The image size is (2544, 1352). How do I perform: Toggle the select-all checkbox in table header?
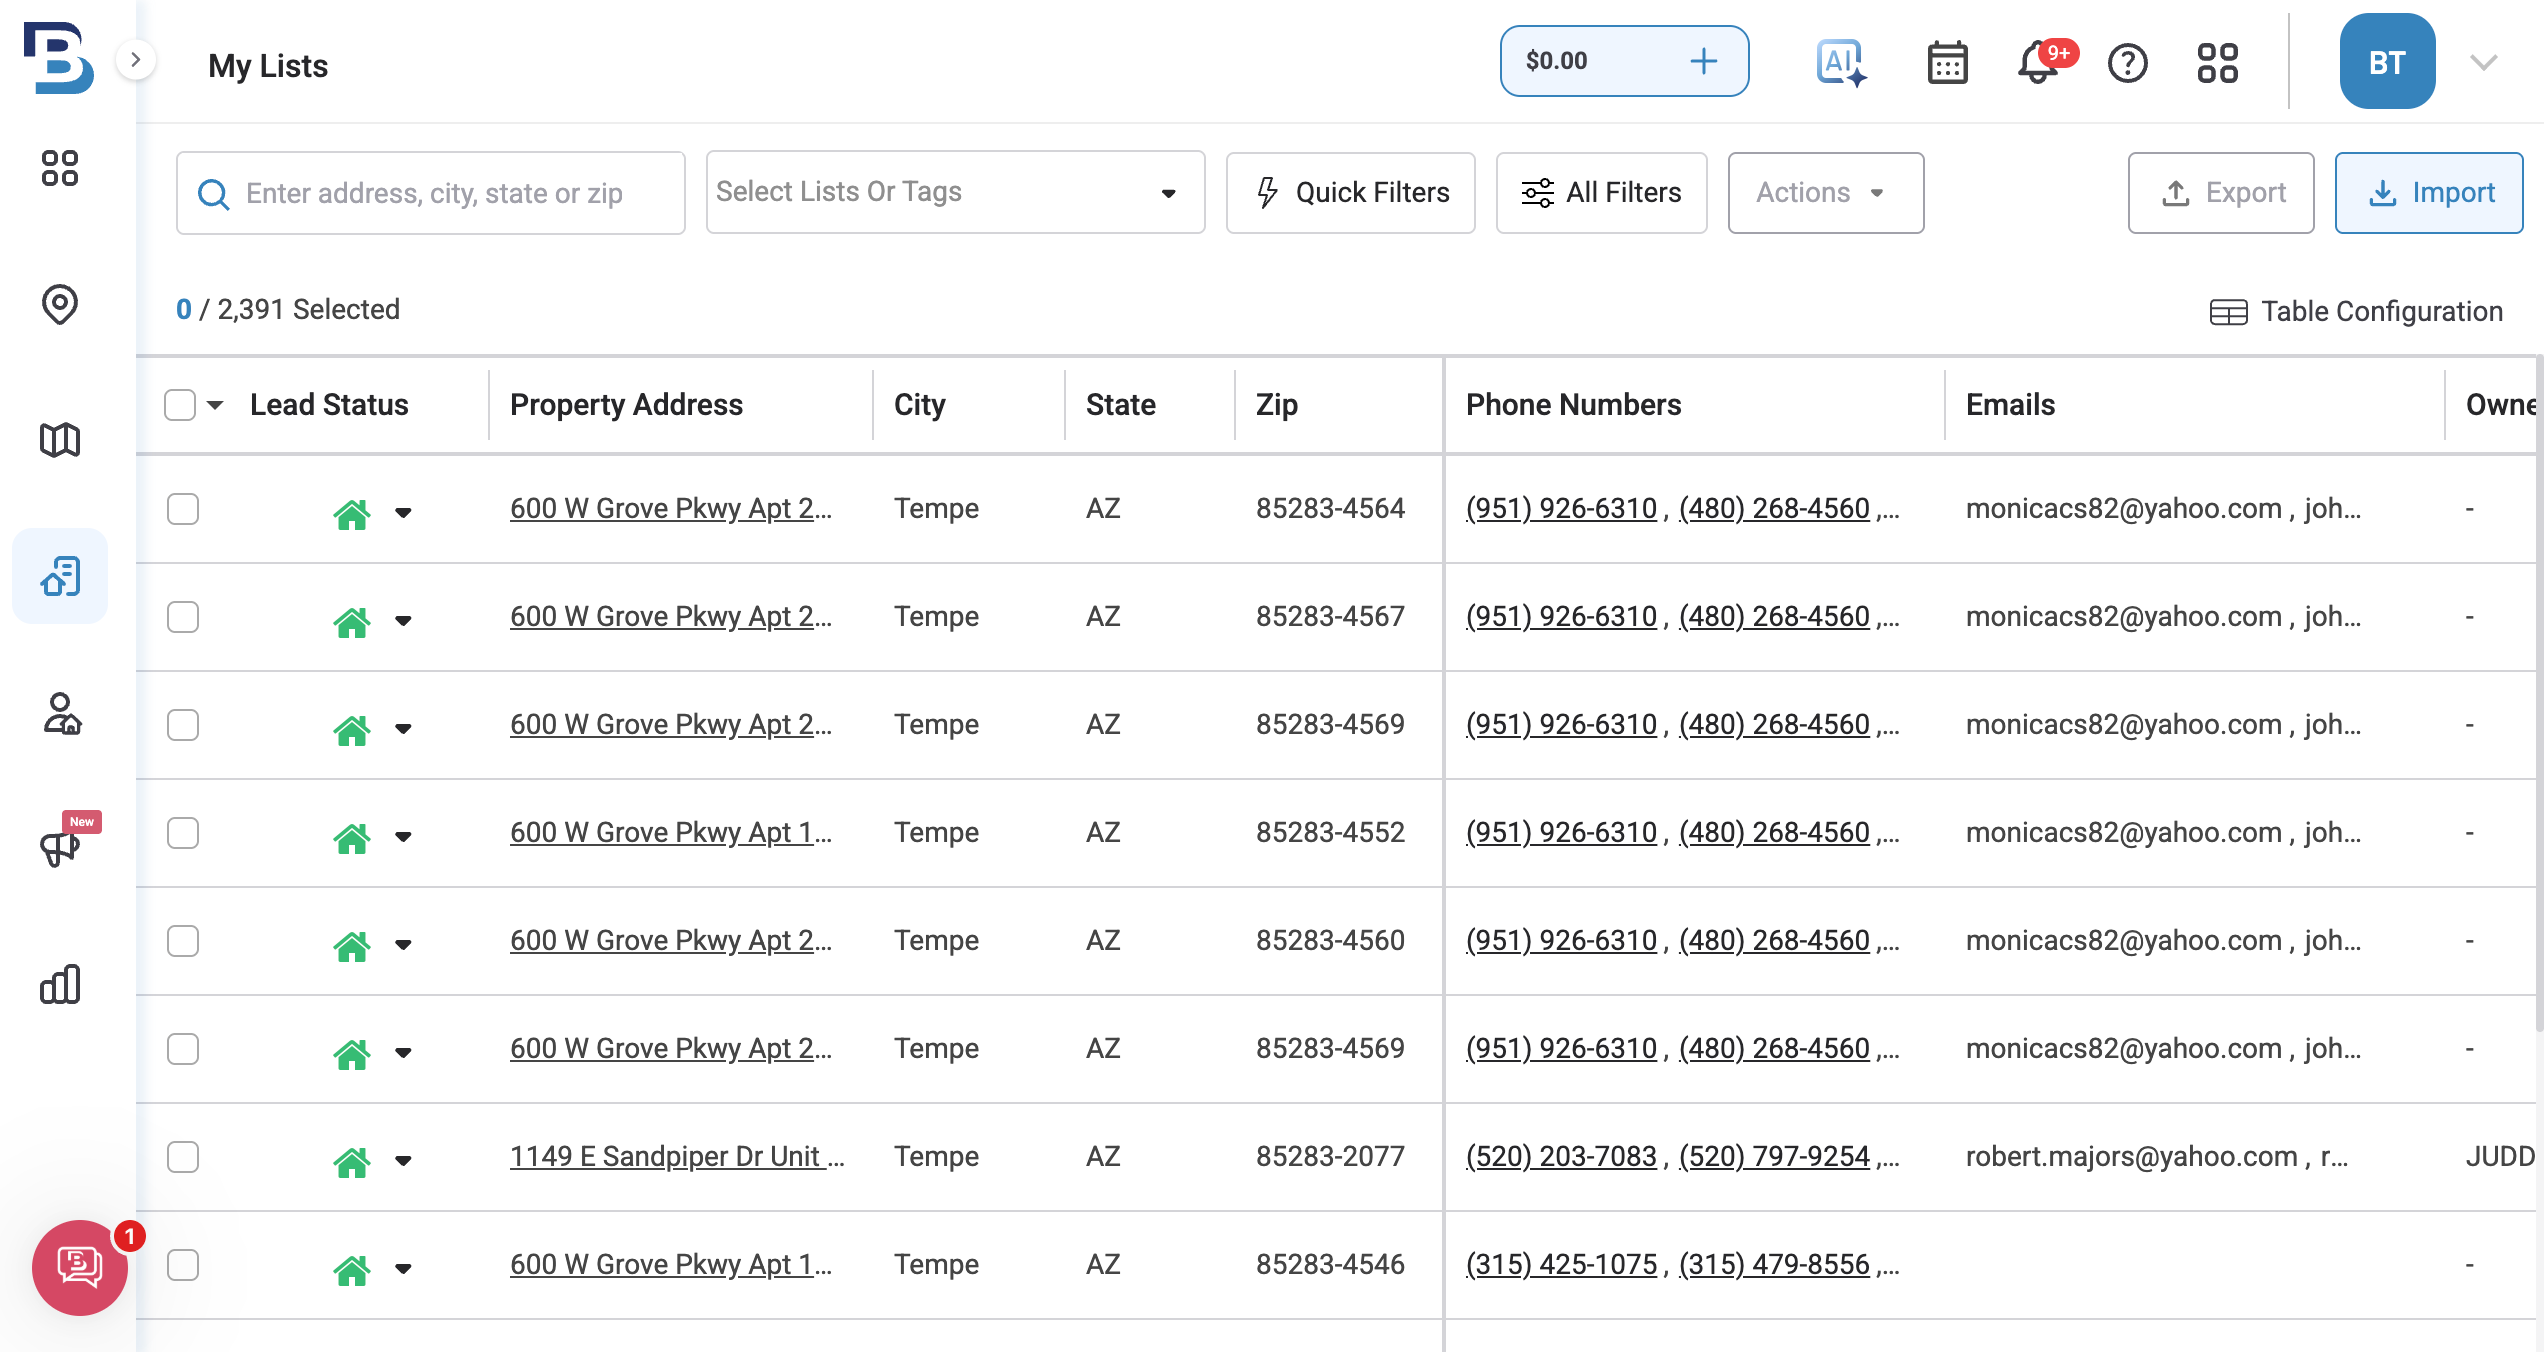pos(180,405)
